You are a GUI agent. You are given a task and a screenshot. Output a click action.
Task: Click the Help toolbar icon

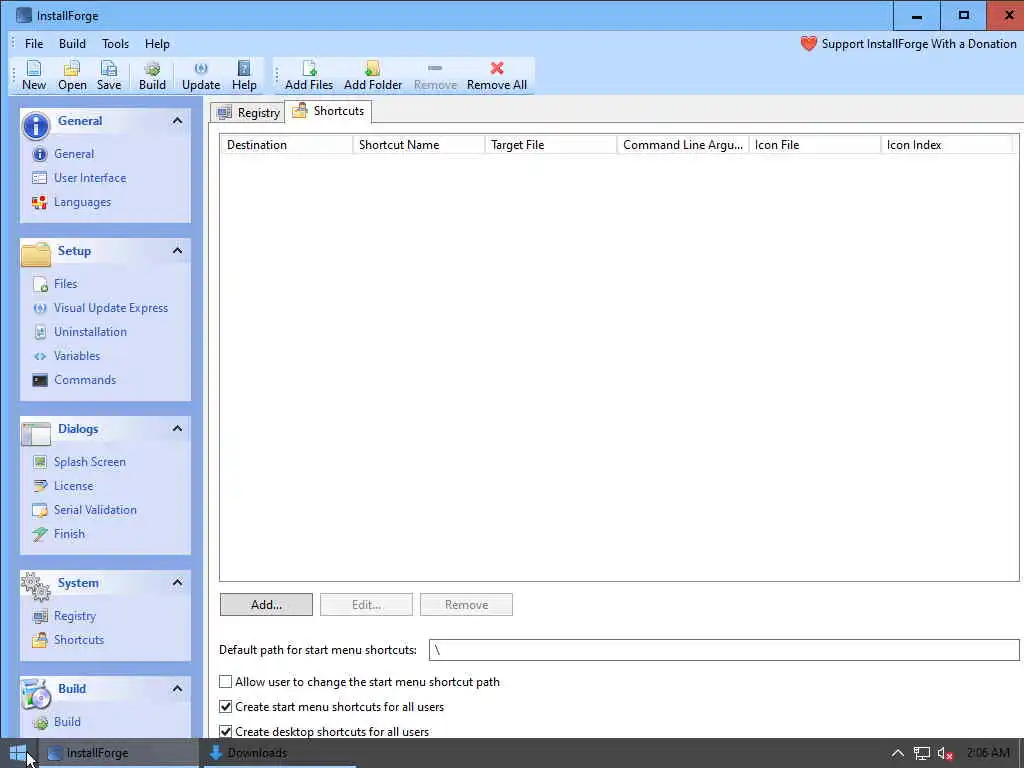click(244, 75)
